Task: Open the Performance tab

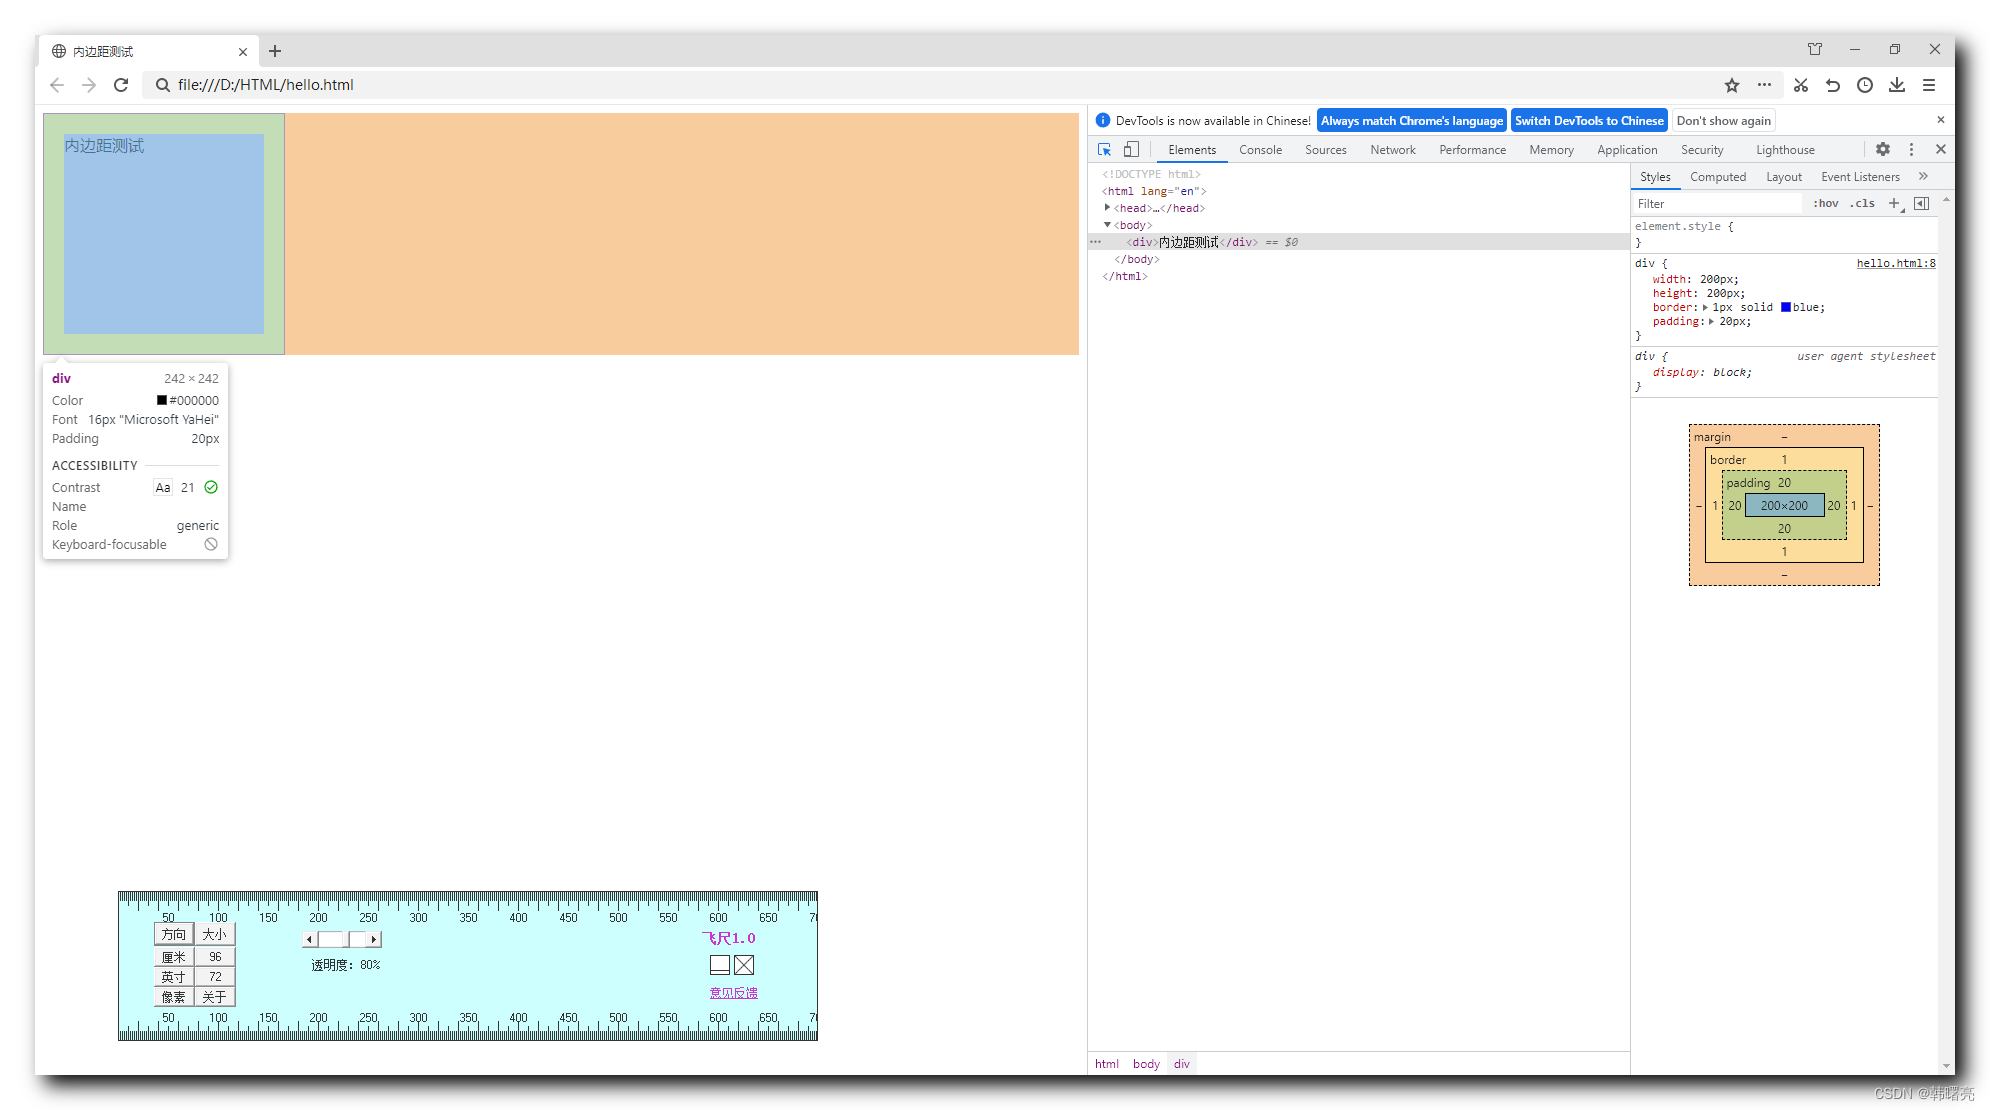Action: tap(1472, 150)
